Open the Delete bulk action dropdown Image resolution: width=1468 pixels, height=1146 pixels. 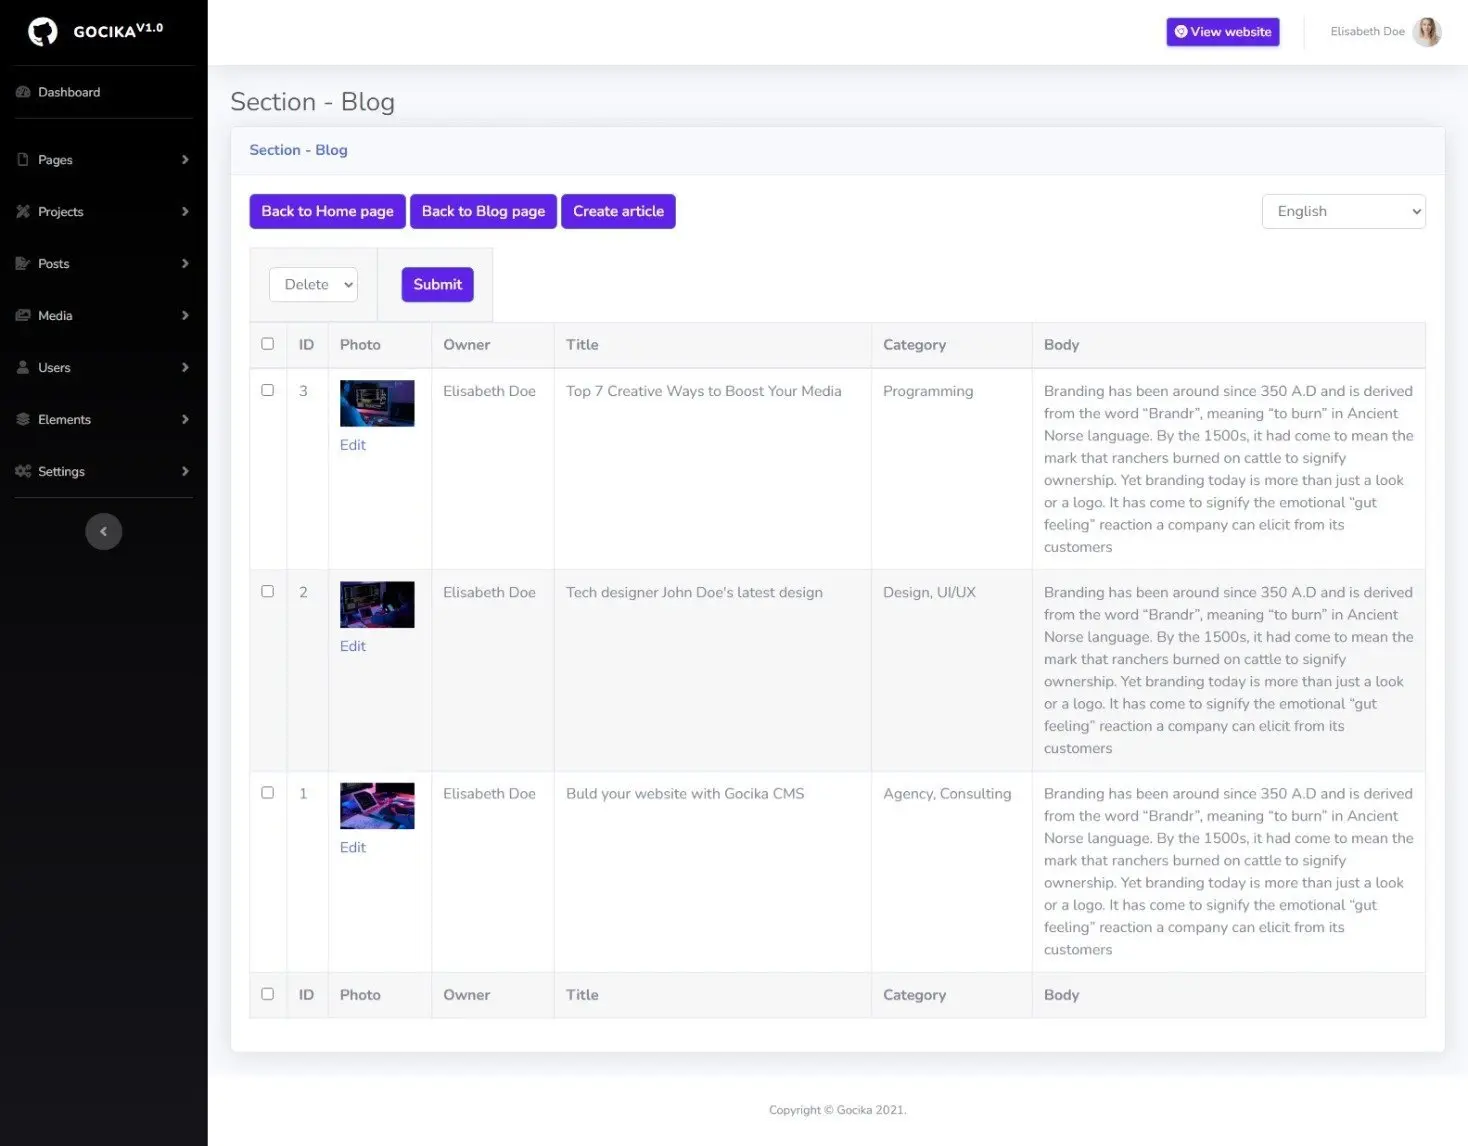point(313,285)
